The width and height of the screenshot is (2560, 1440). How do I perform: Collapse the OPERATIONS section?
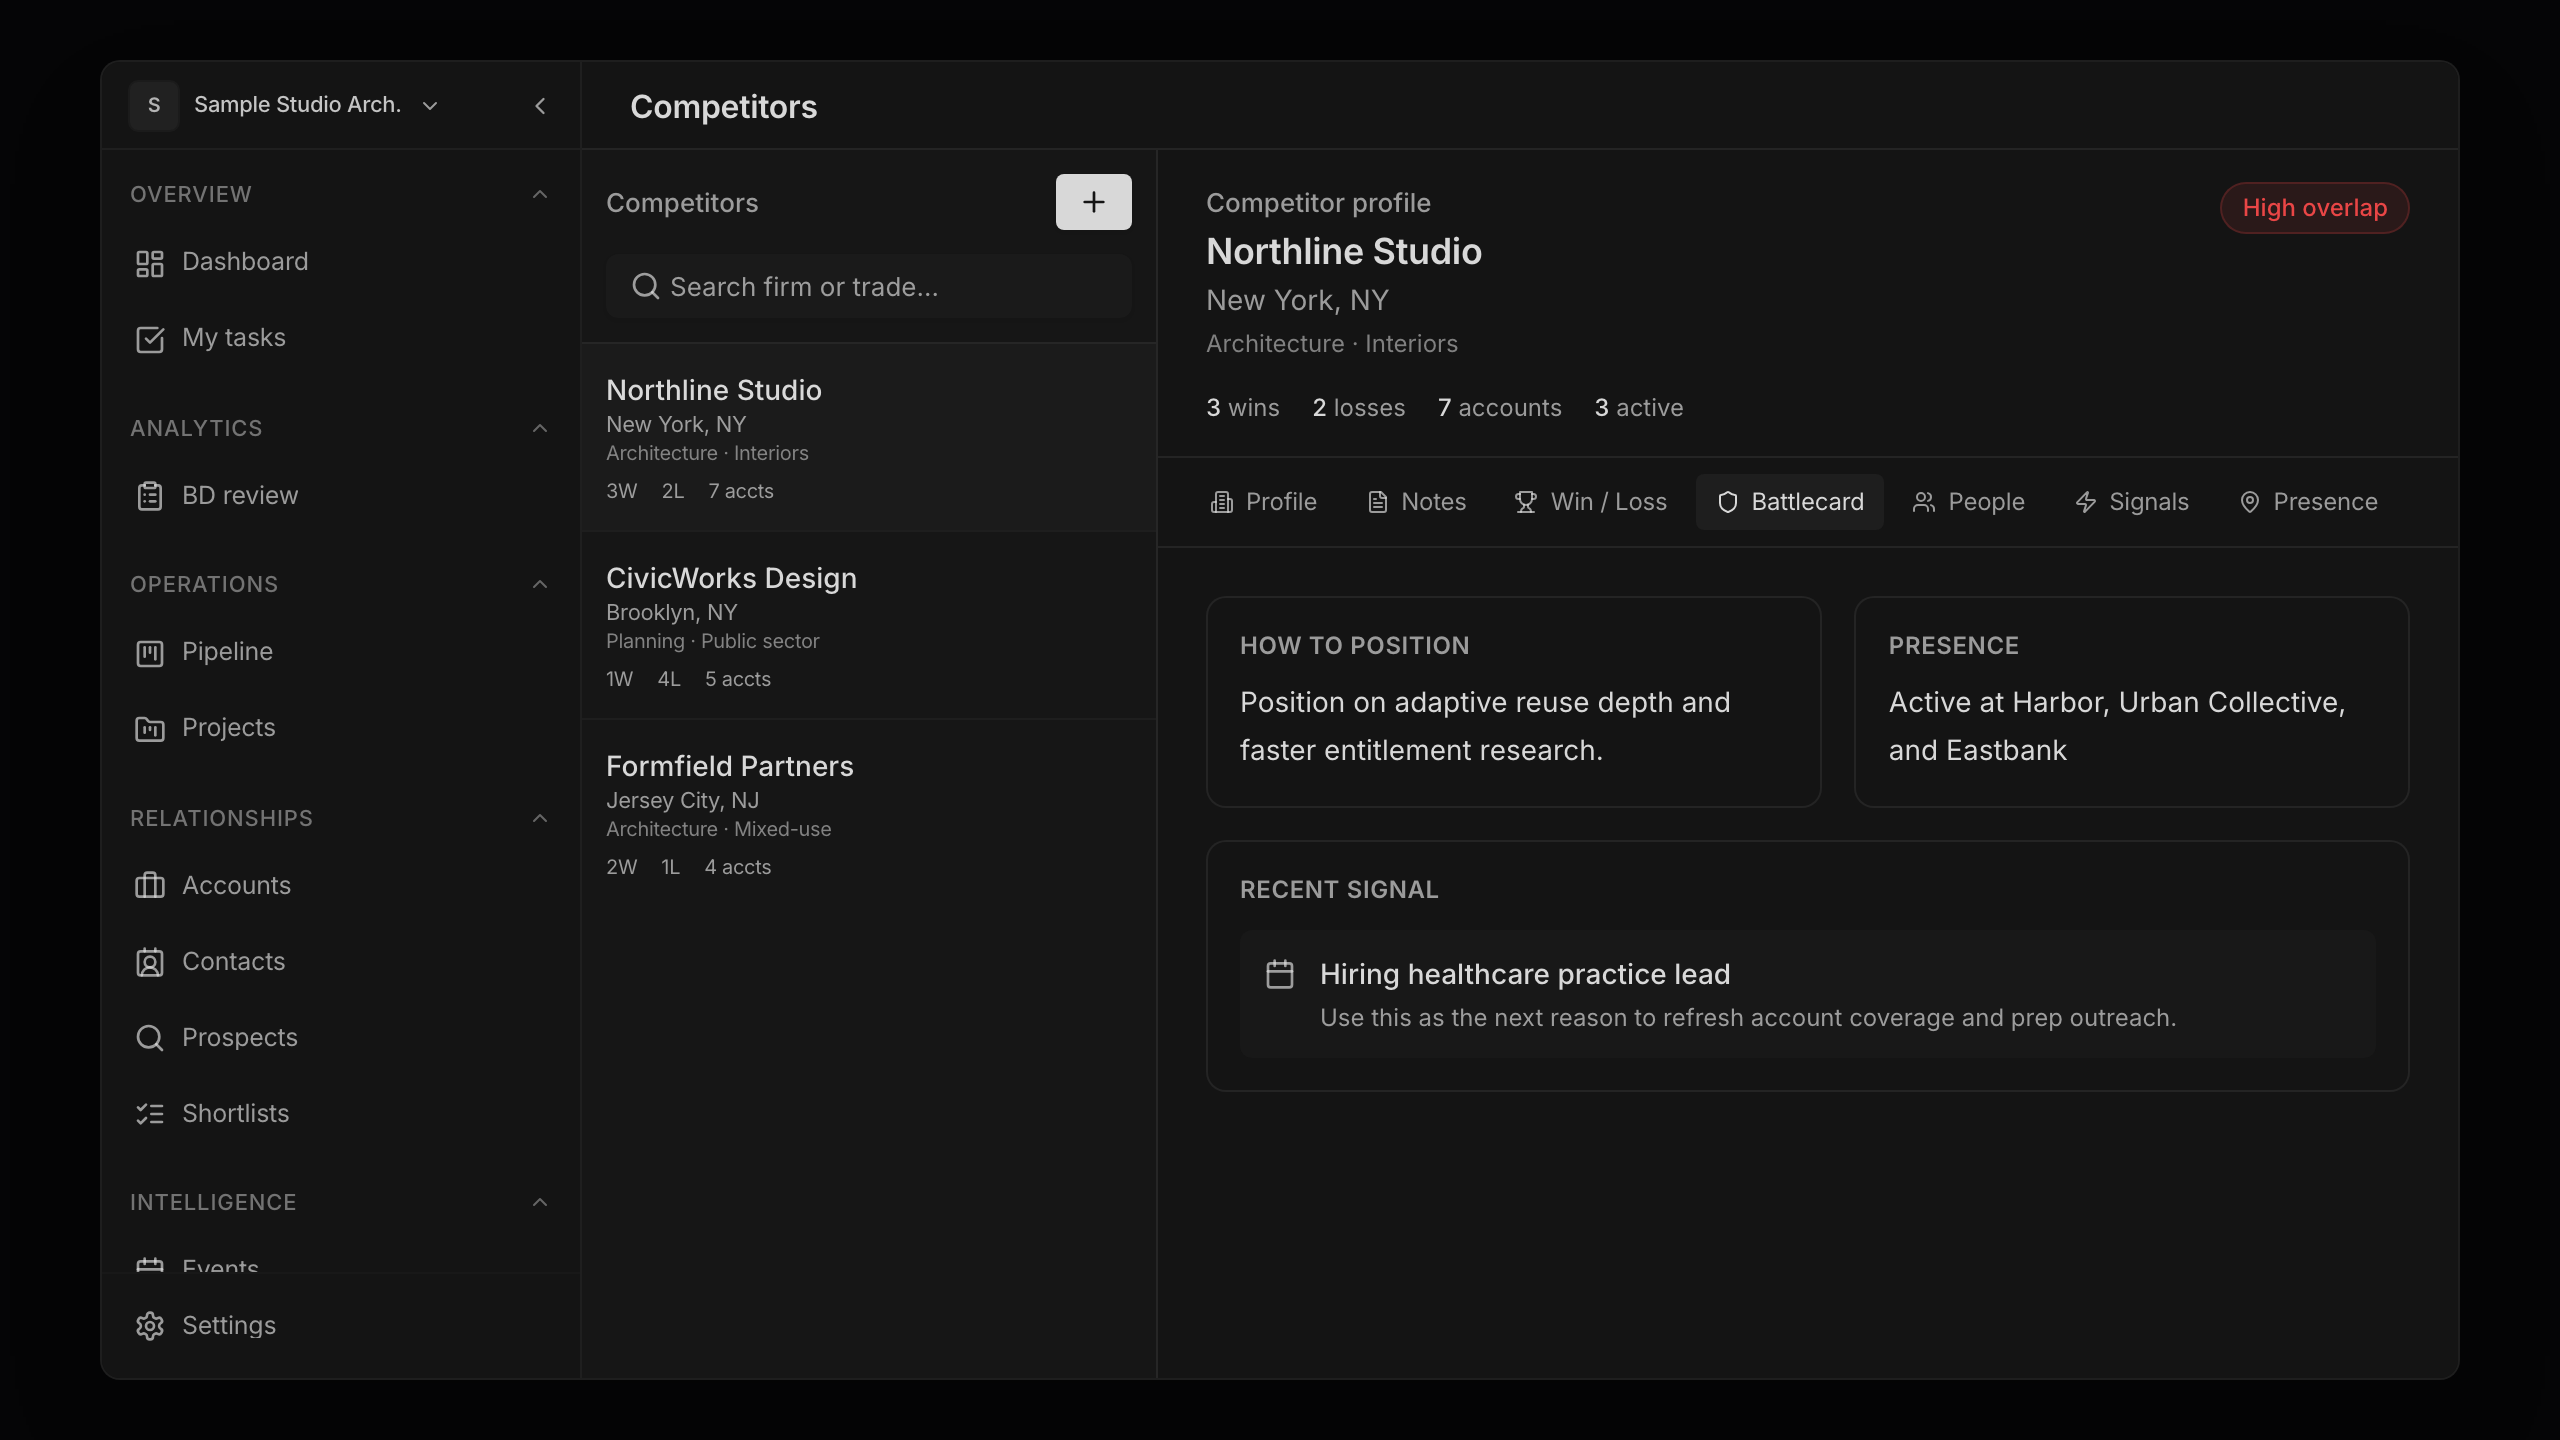pyautogui.click(x=540, y=584)
